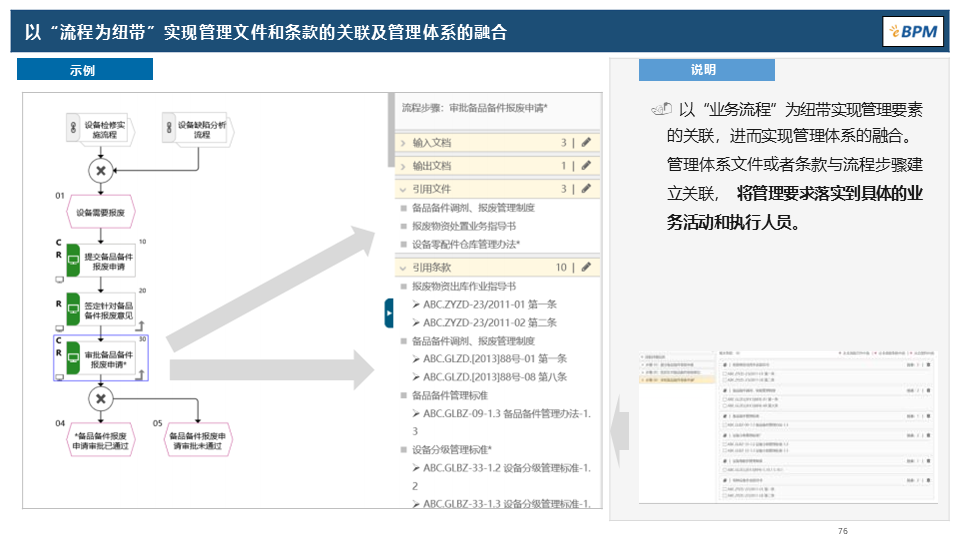This screenshot has width=960, height=540.
Task: Click count 10 beside 引用条款
Action: 561,268
